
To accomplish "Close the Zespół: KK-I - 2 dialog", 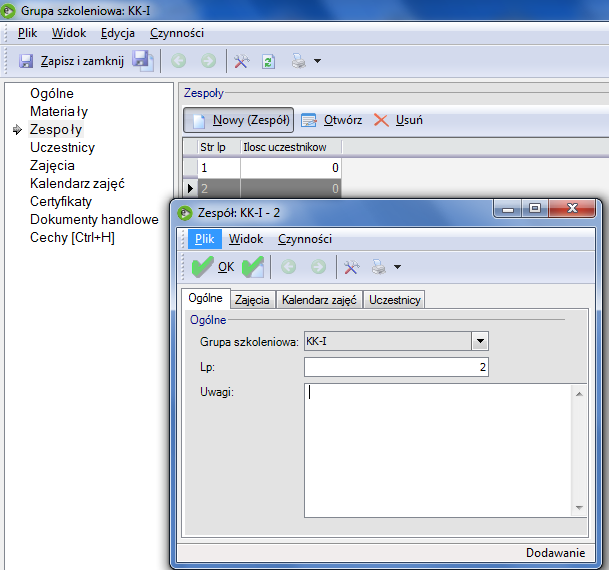I will [x=571, y=209].
